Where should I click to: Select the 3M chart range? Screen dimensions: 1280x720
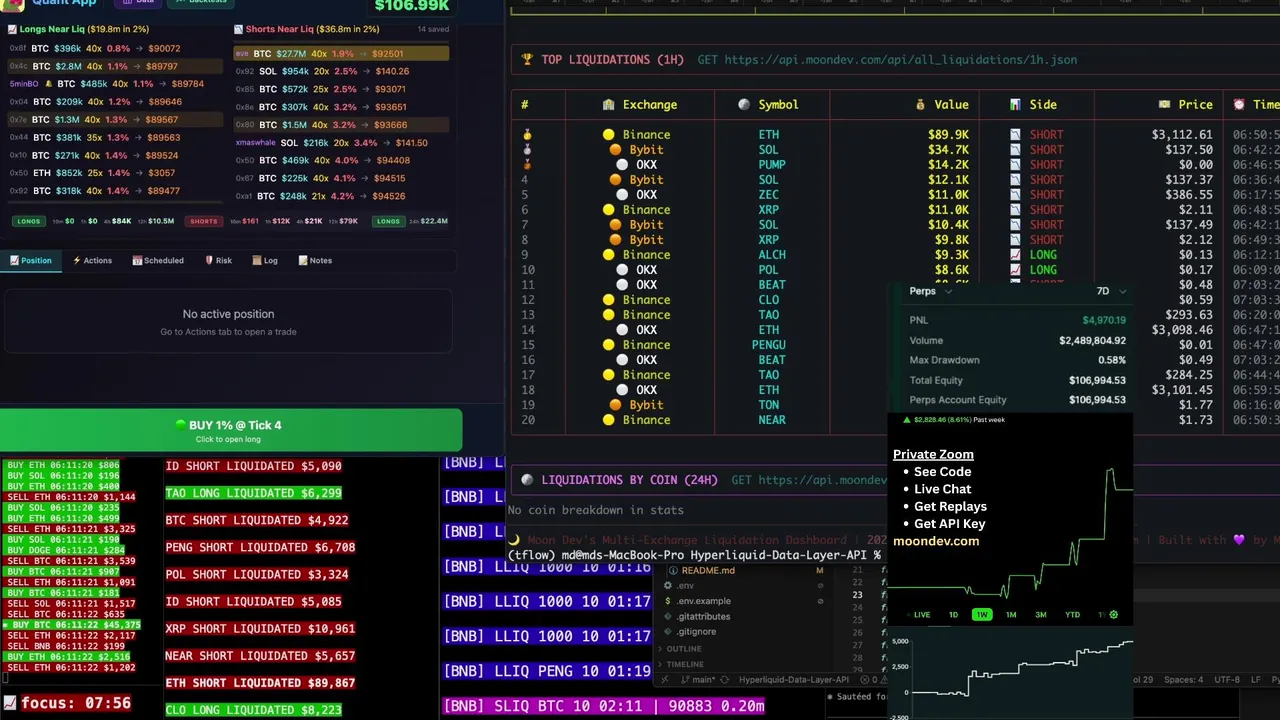[x=1041, y=615]
